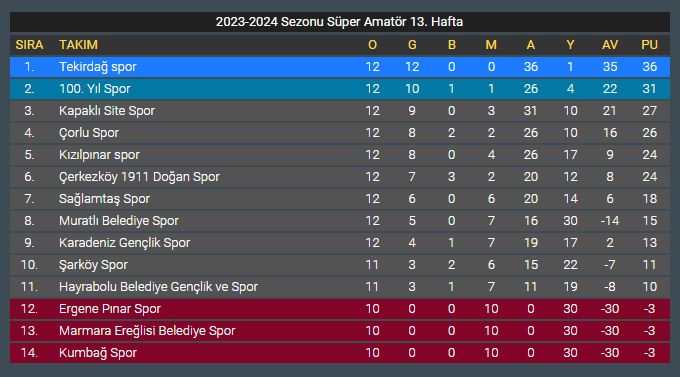Sort by the PU points header
The height and width of the screenshot is (377, 680).
tap(650, 45)
